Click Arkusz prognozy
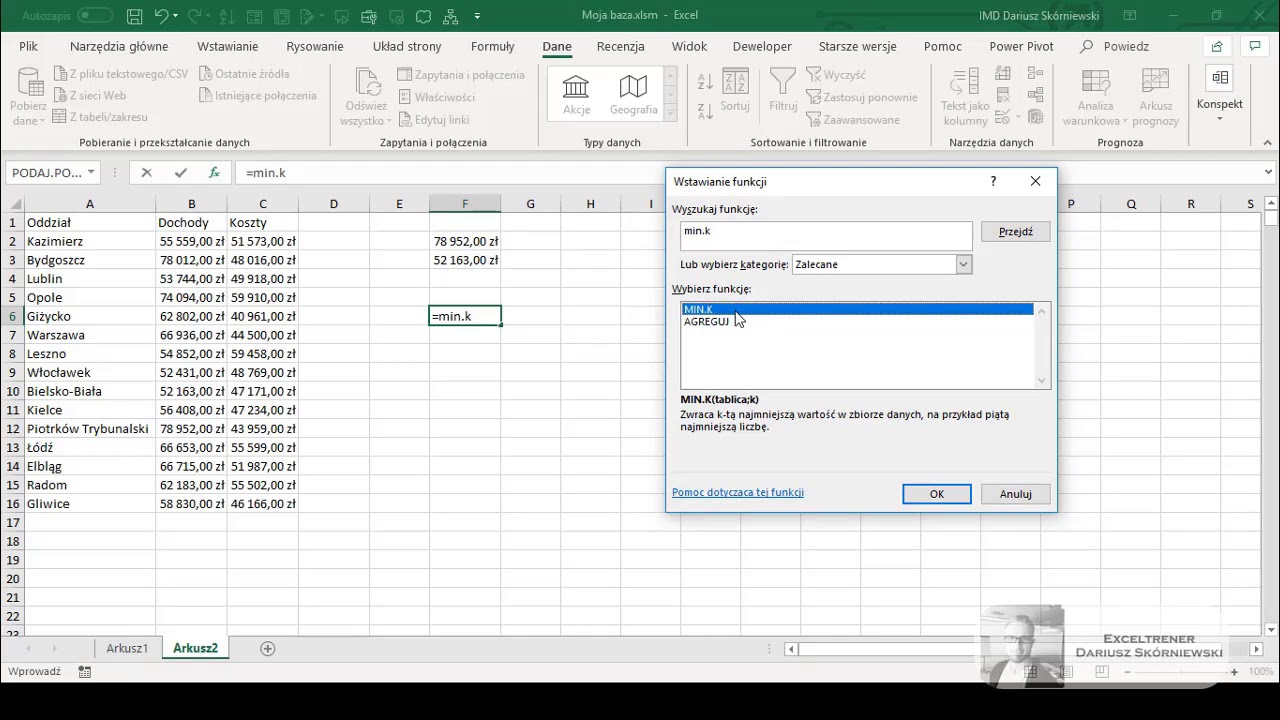1280x720 pixels. point(1155,97)
